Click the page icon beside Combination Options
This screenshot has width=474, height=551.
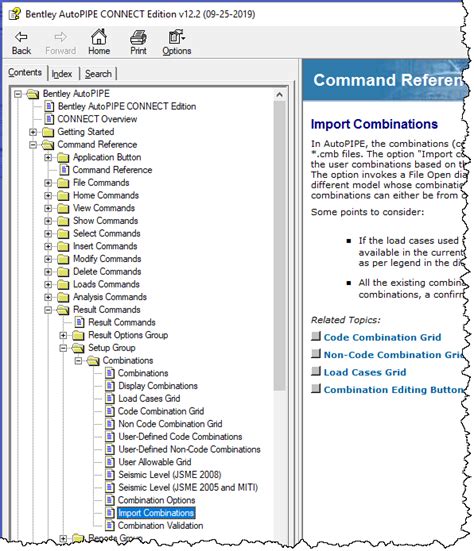[x=110, y=500]
